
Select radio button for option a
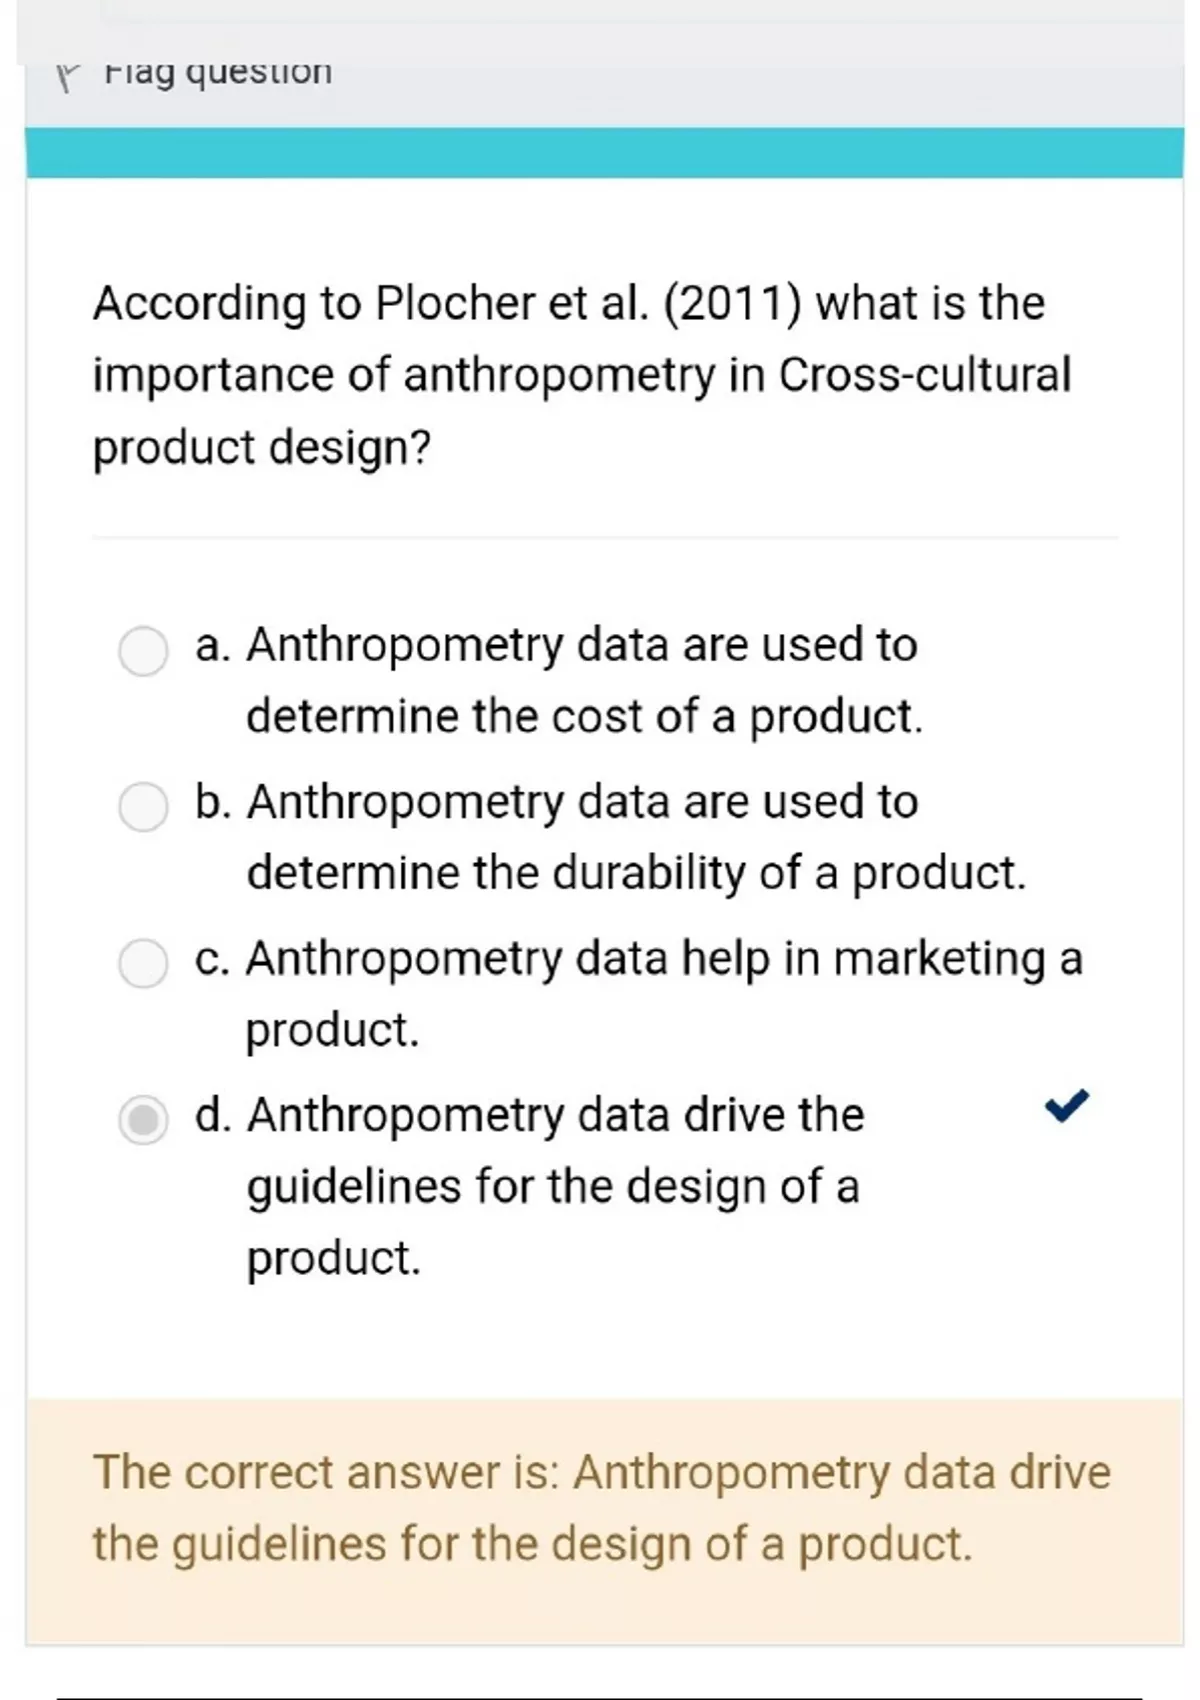tap(143, 651)
